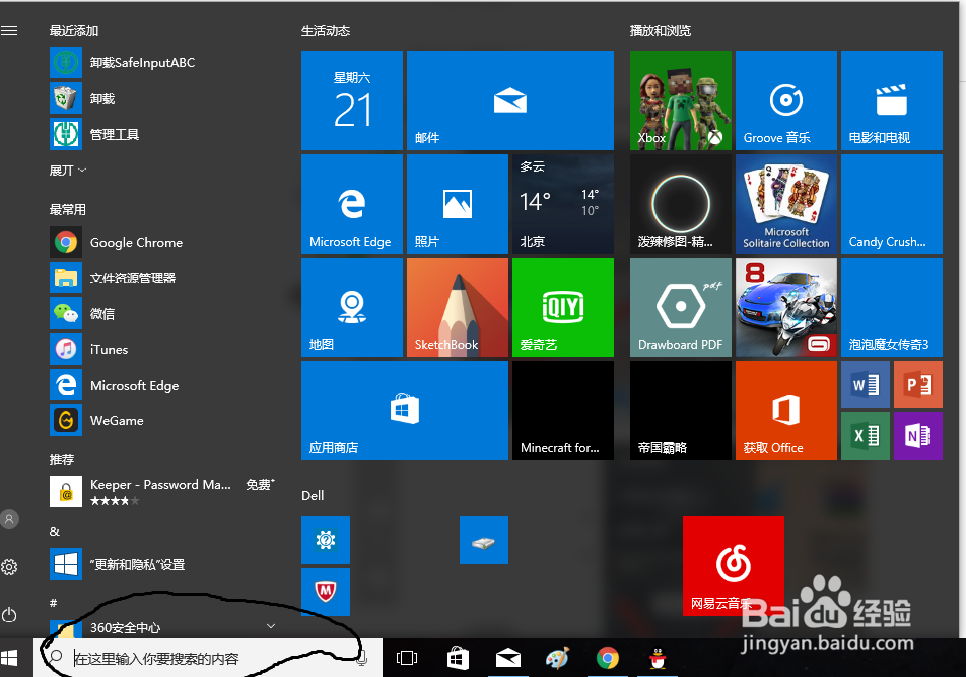
Task: Launch Microsoft Edge from the app list
Action: (x=163, y=385)
